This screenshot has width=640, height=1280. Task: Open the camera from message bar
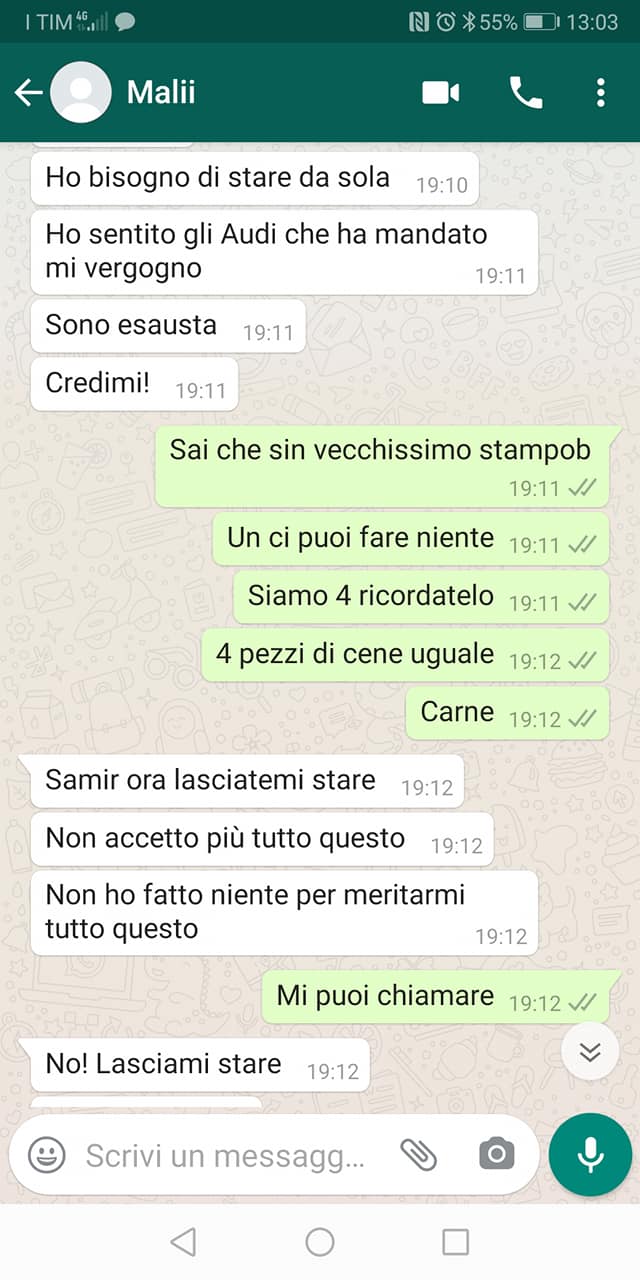click(496, 1155)
